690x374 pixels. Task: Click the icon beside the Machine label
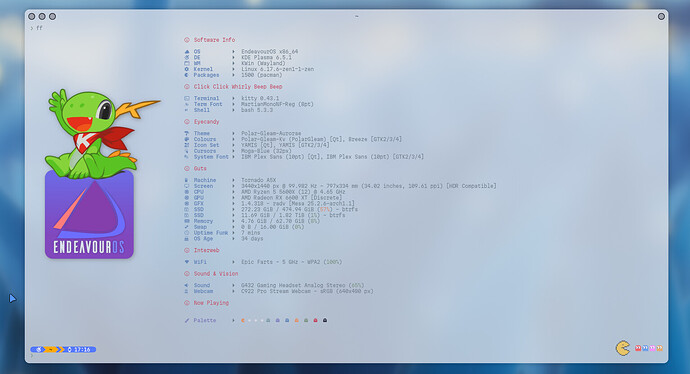click(187, 180)
